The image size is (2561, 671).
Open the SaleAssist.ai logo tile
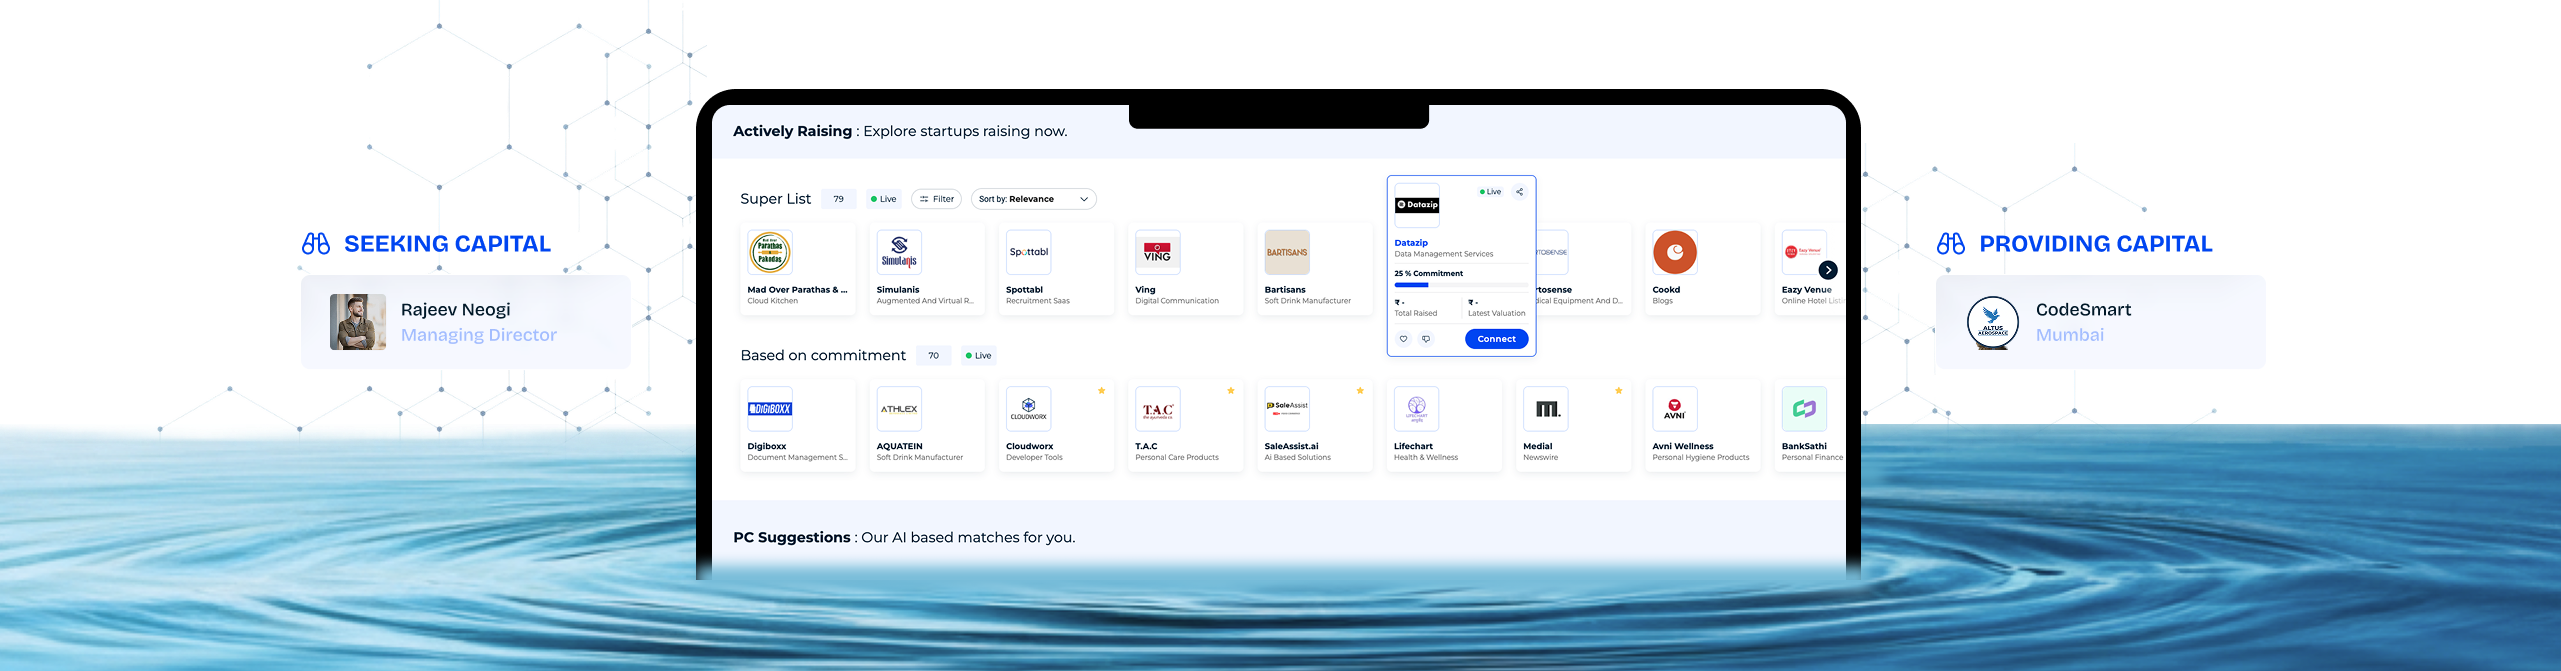pos(1287,409)
